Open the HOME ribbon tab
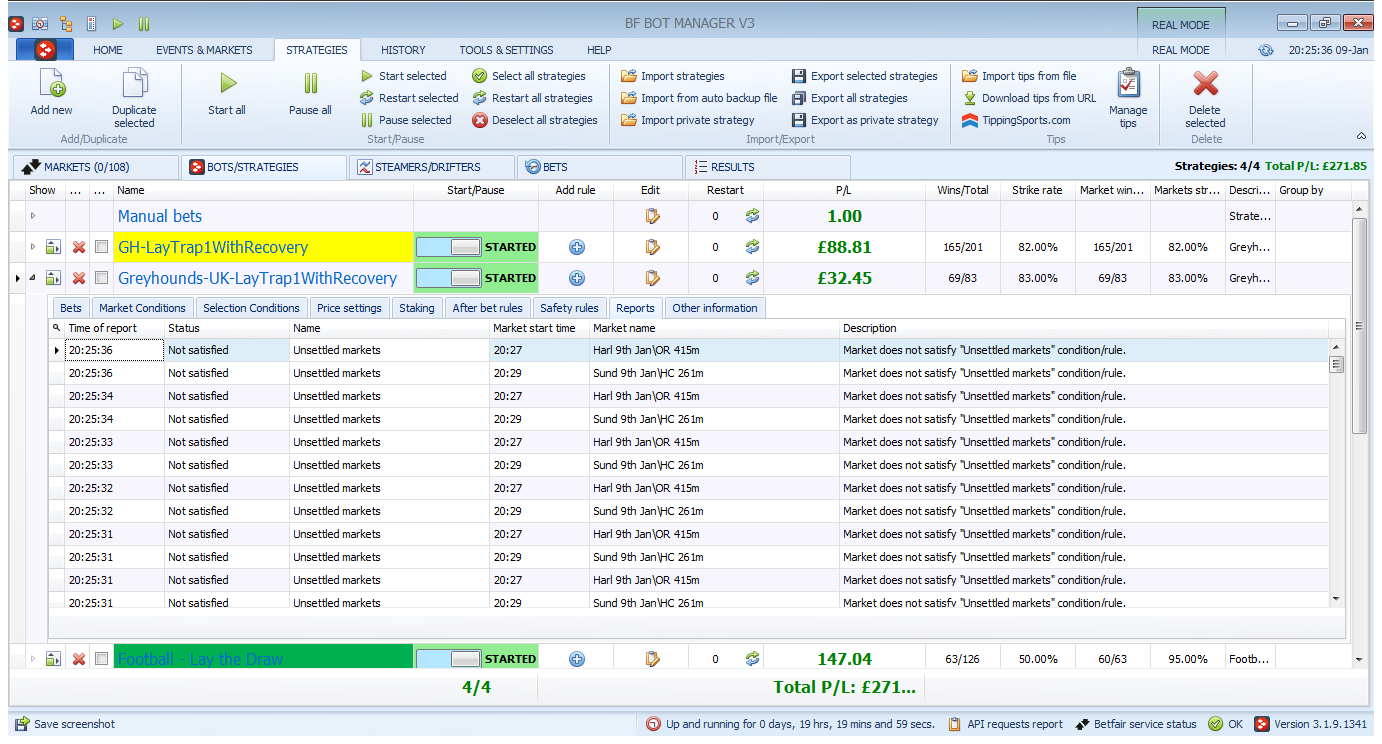This screenshot has height=744, width=1382. point(107,50)
